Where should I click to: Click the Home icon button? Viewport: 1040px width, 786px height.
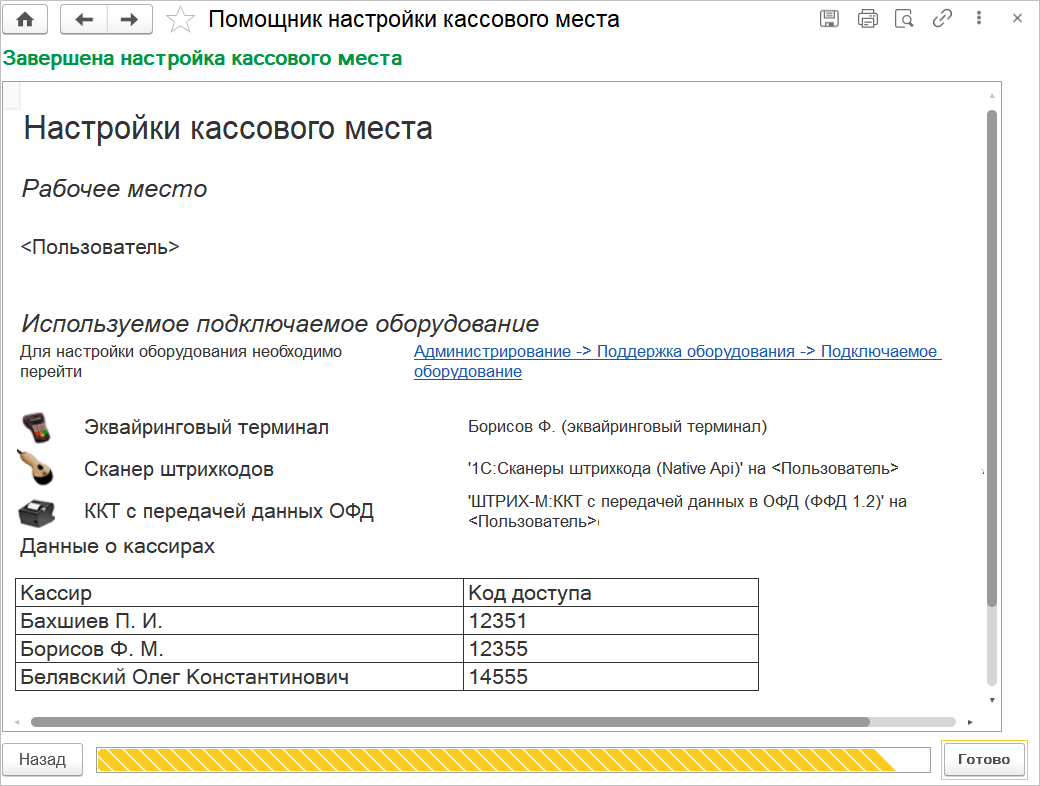pyautogui.click(x=25, y=19)
